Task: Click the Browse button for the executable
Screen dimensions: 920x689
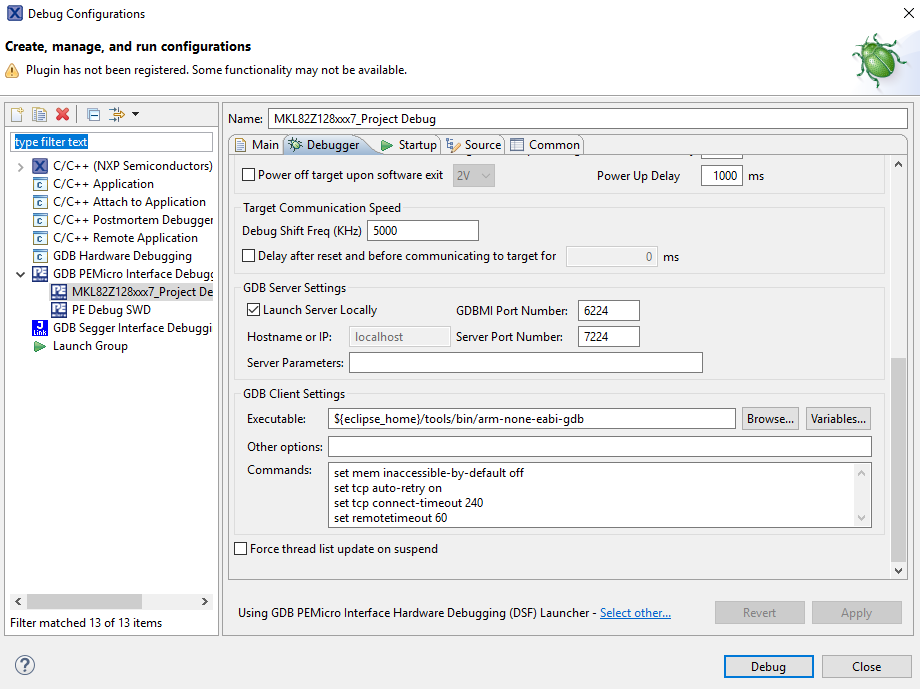Action: click(770, 419)
